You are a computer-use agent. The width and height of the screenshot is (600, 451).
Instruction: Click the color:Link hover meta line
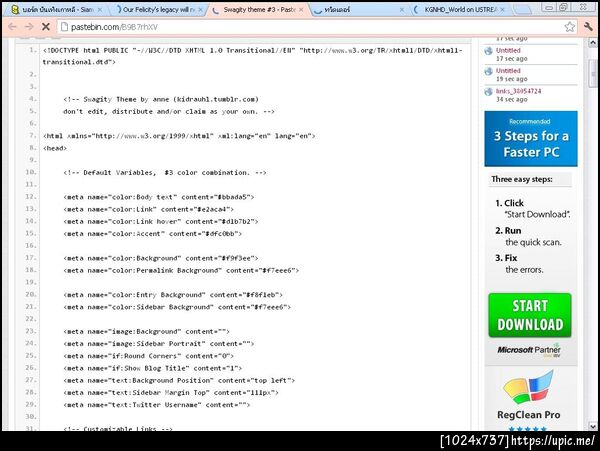[161, 221]
